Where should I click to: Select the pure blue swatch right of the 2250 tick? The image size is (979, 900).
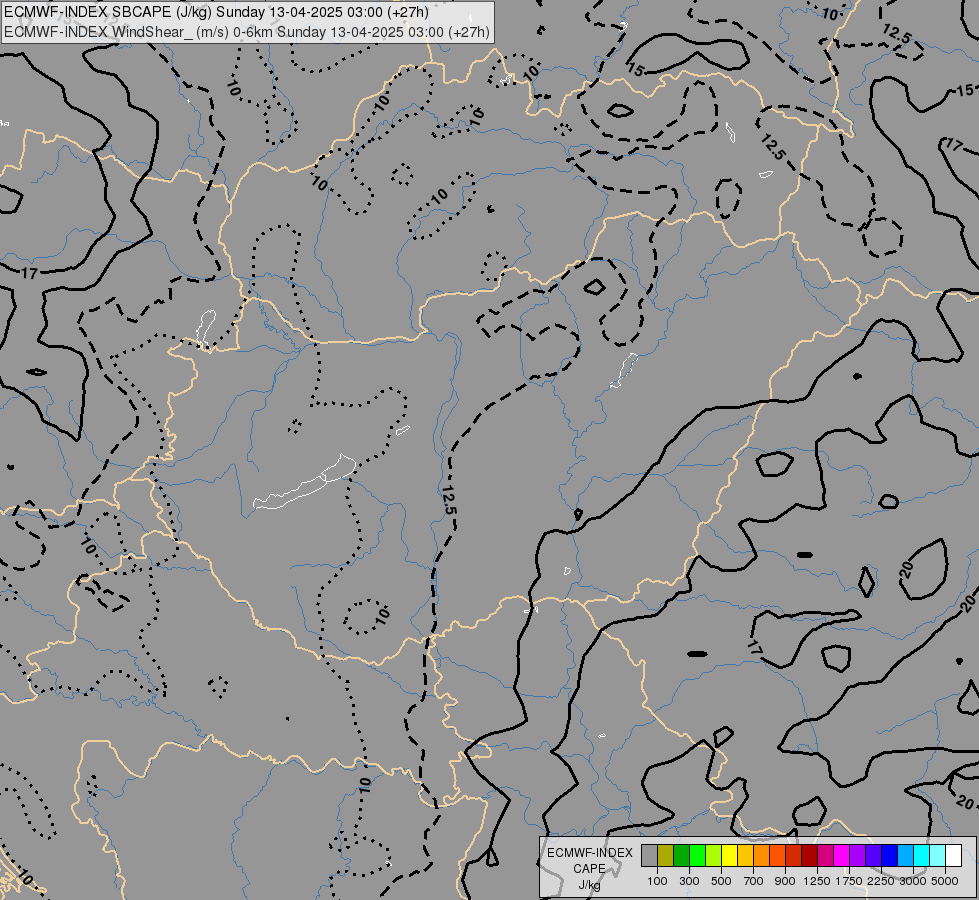click(889, 856)
